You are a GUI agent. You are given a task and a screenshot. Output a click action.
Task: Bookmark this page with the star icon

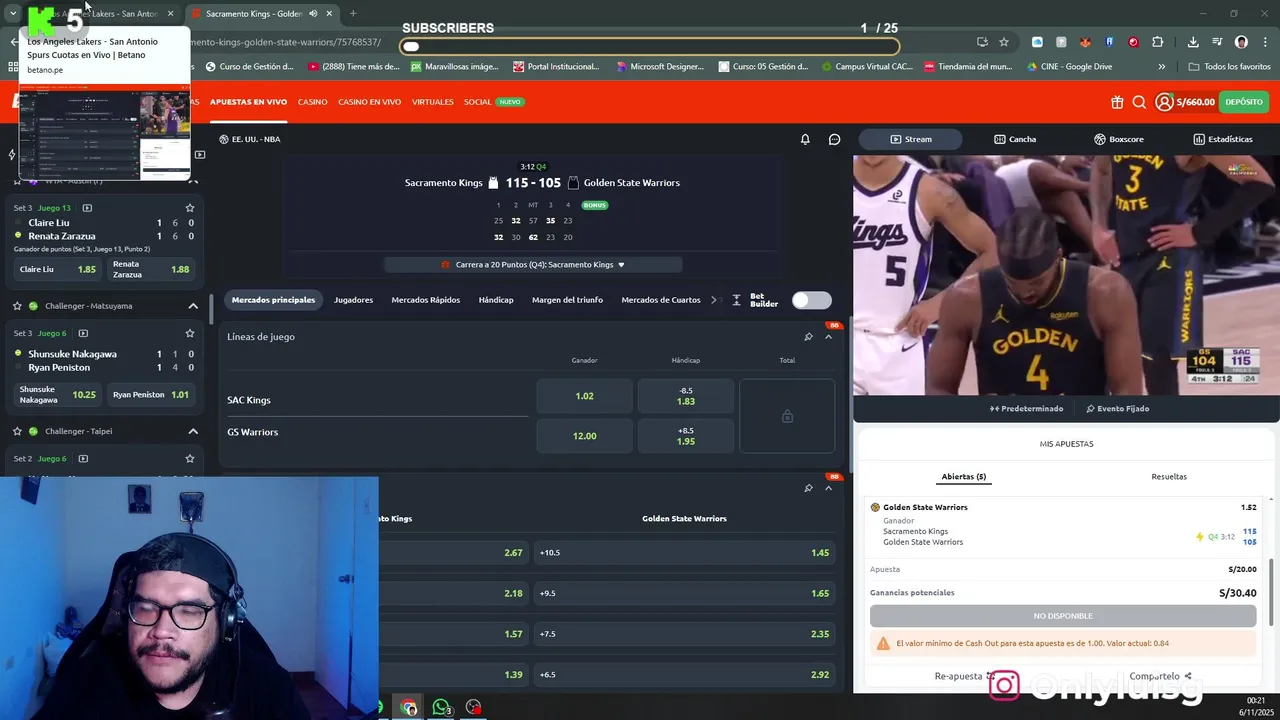tap(1004, 42)
